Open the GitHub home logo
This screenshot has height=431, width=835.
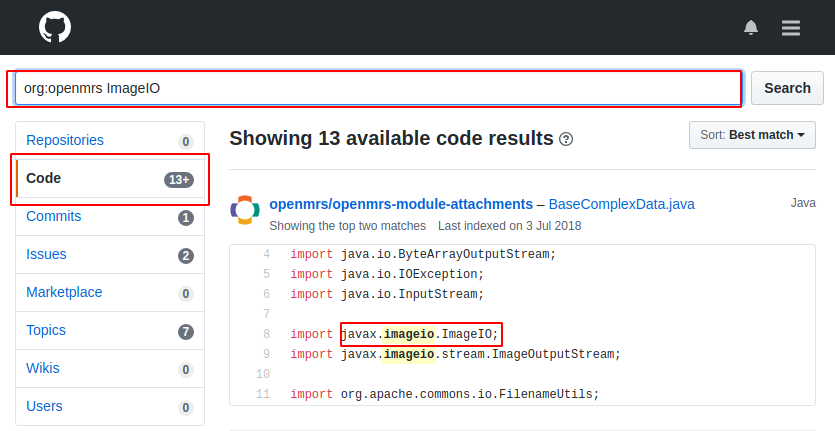(x=55, y=27)
